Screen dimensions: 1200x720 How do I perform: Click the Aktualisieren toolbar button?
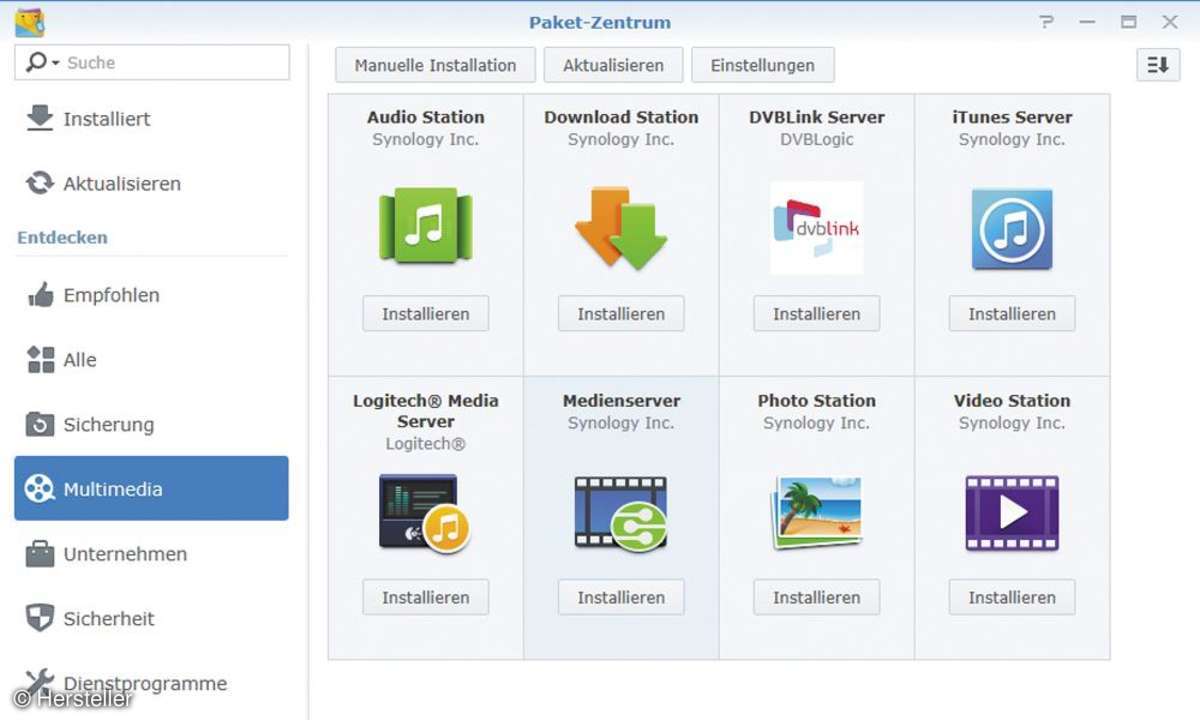pyautogui.click(x=613, y=65)
